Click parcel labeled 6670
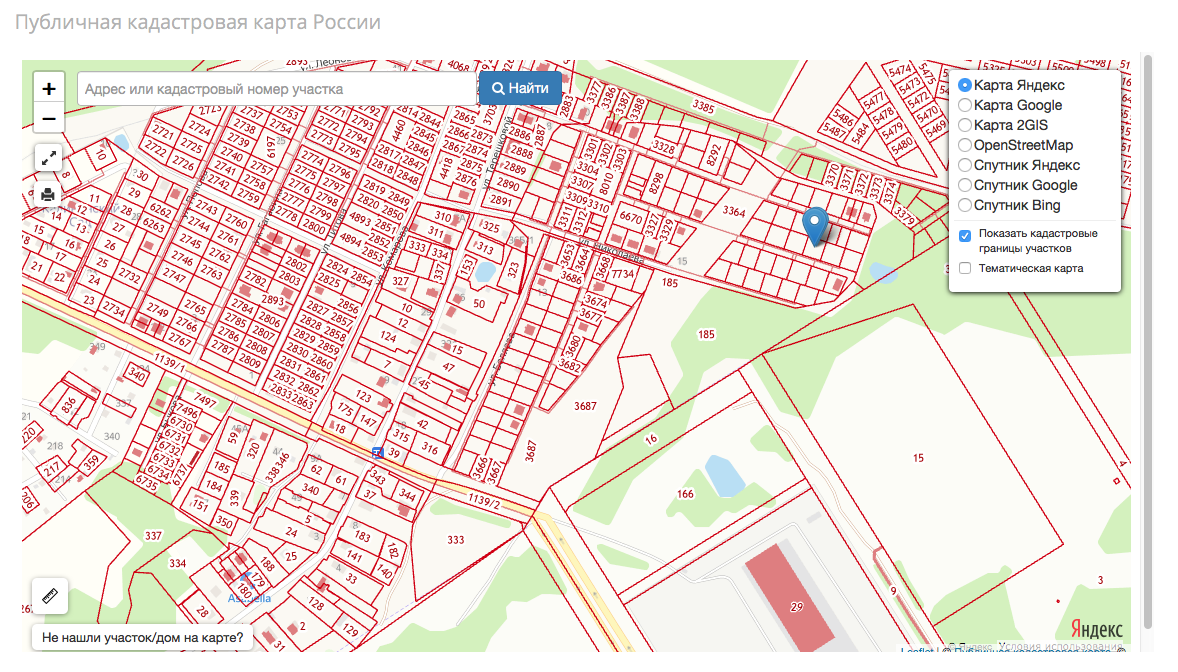Image resolution: width=1178 pixels, height=672 pixels. pyautogui.click(x=630, y=217)
